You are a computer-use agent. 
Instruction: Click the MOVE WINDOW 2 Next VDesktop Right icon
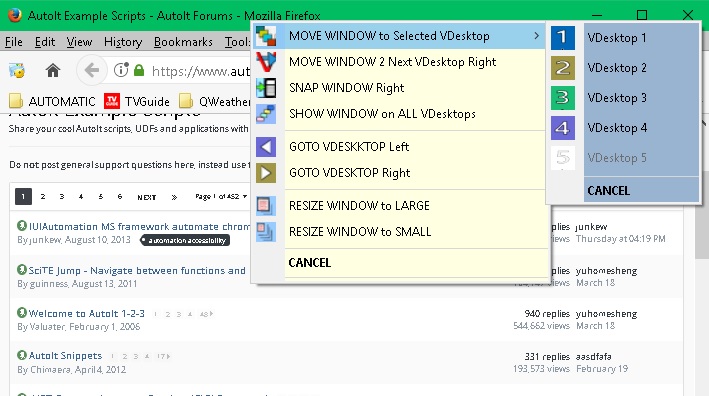coord(266,62)
